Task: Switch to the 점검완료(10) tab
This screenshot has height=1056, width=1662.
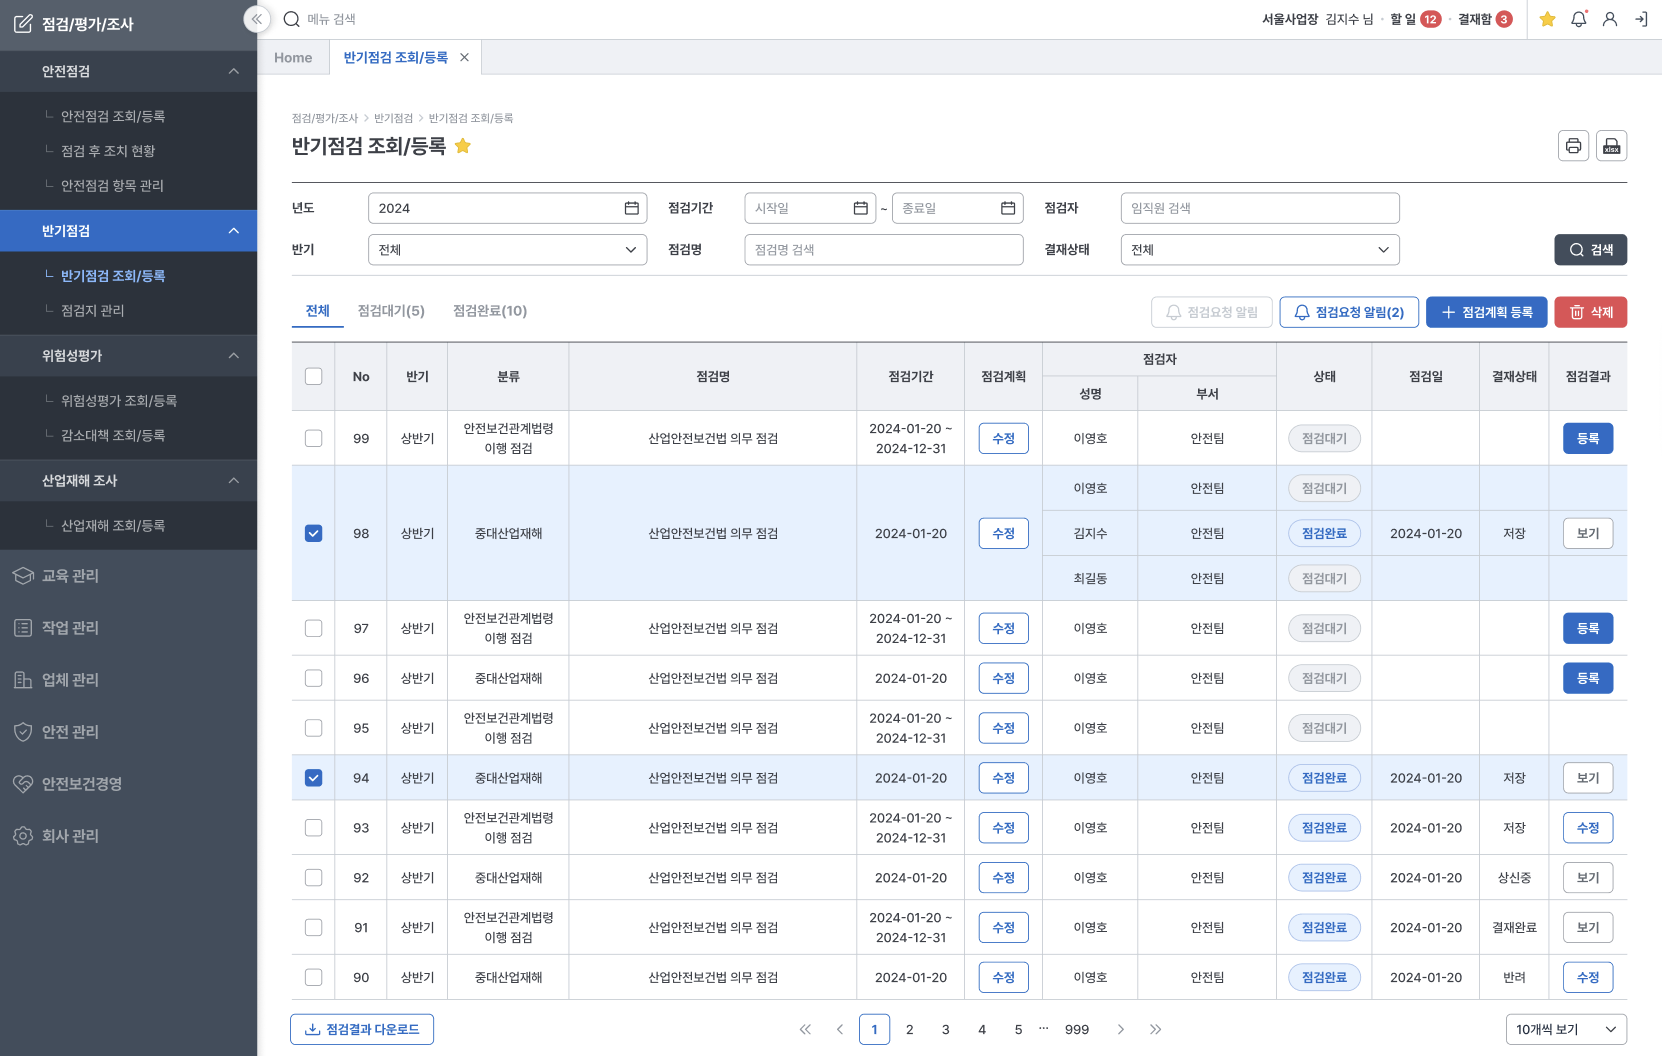Action: click(490, 311)
